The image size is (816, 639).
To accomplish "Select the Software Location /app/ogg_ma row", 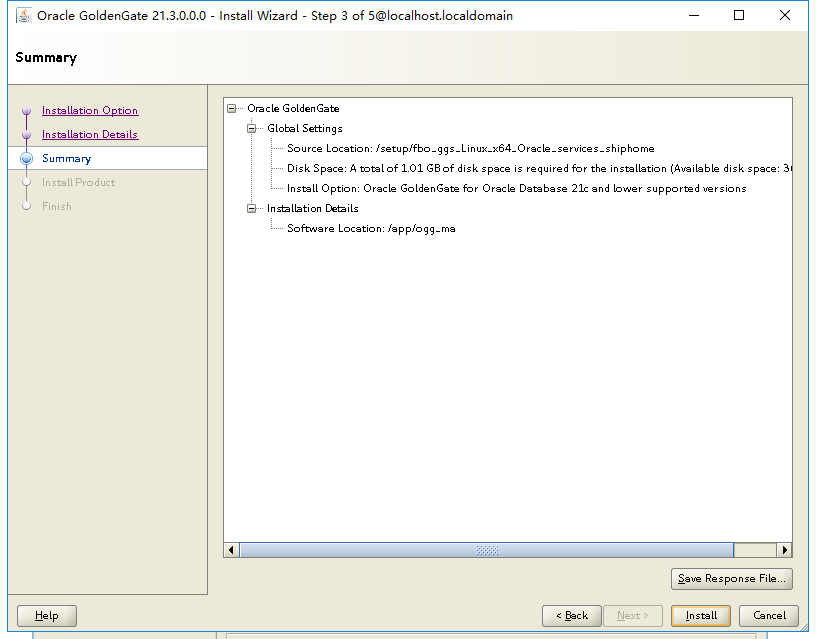I will (371, 228).
